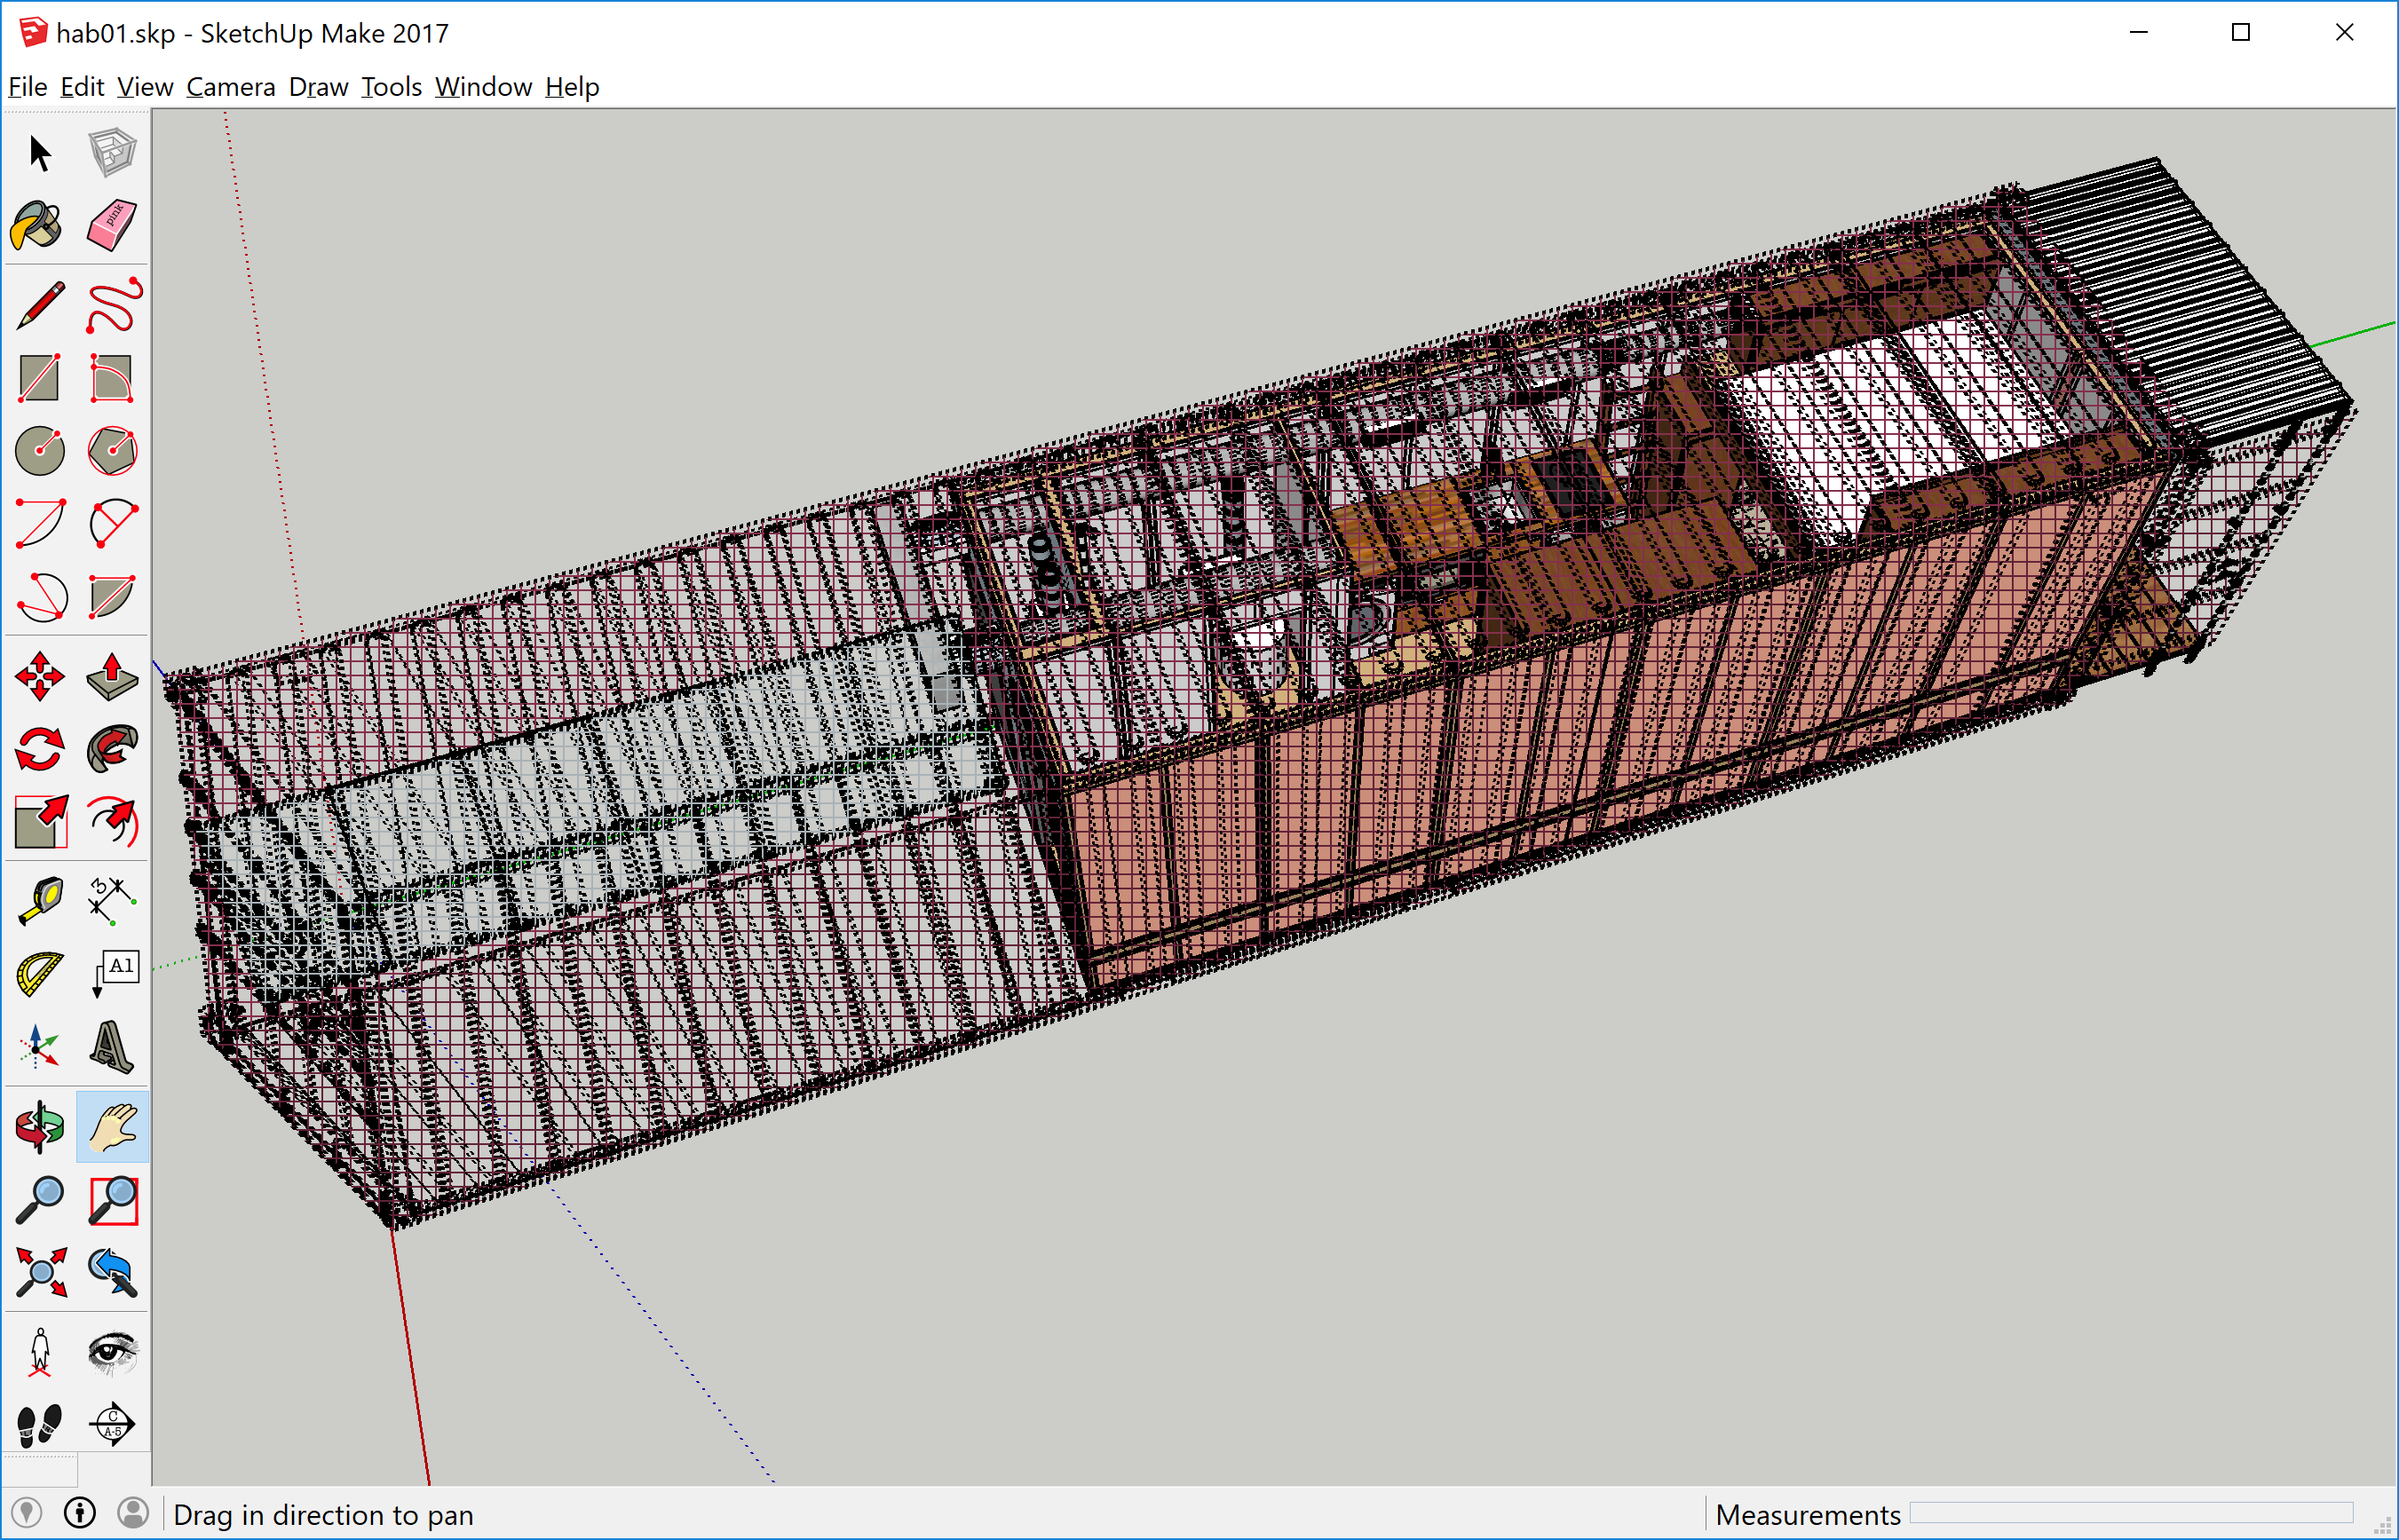Choose the Rotate tool
2399x1540 pixels.
coord(40,750)
